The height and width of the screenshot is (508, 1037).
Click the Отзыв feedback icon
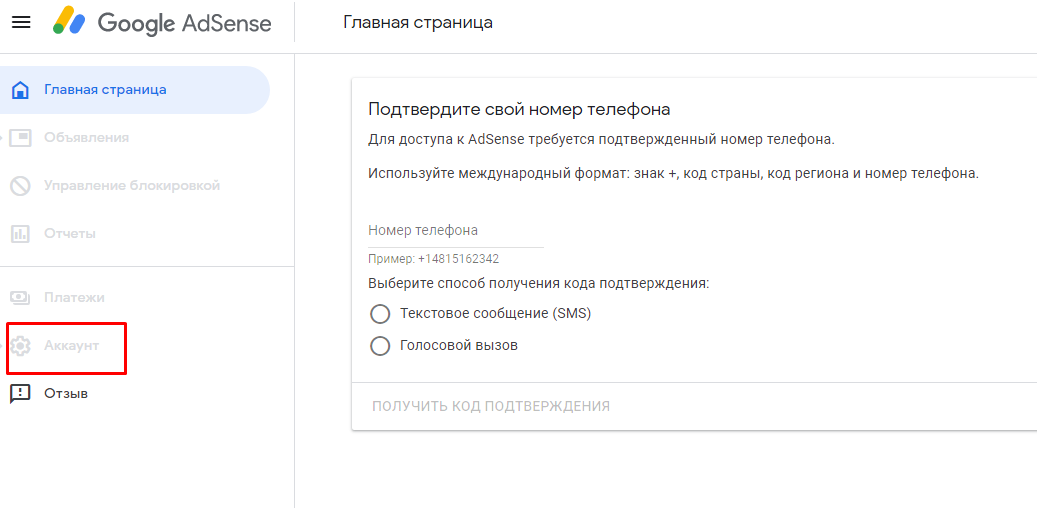coord(21,394)
